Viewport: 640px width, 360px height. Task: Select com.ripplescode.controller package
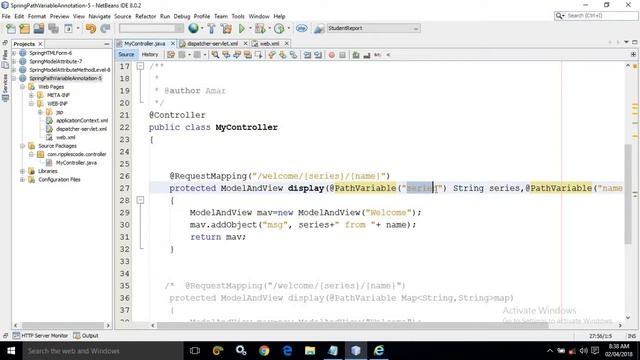click(x=76, y=154)
